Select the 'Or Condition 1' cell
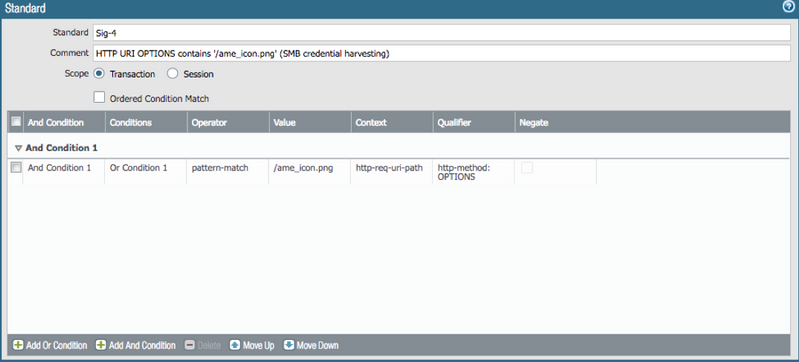The width and height of the screenshot is (799, 362). click(x=146, y=172)
